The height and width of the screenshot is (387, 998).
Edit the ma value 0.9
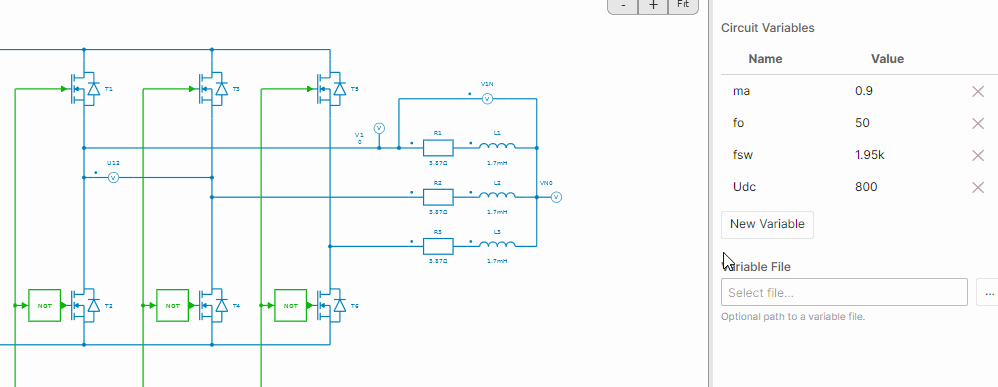pyautogui.click(x=864, y=91)
